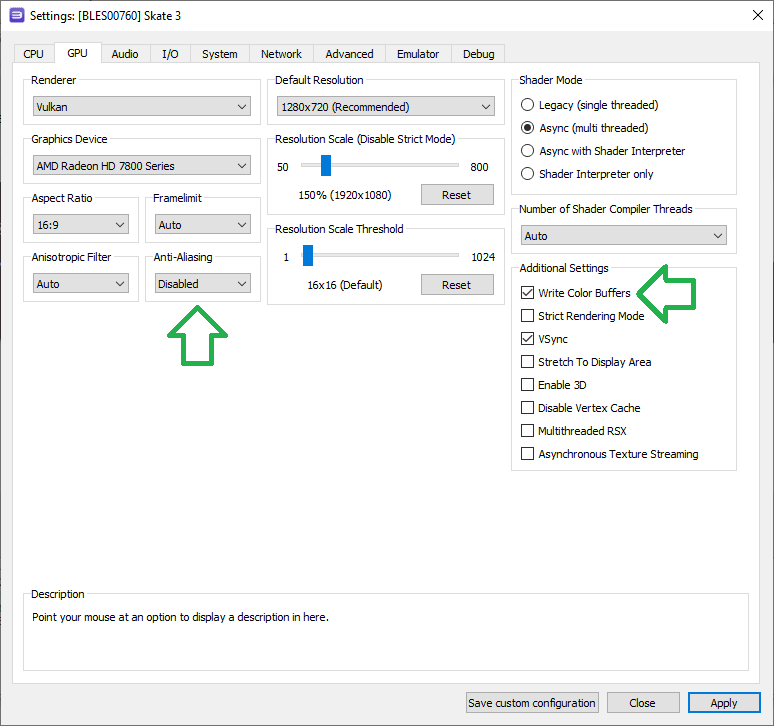Close the settings window with X

coord(758,15)
